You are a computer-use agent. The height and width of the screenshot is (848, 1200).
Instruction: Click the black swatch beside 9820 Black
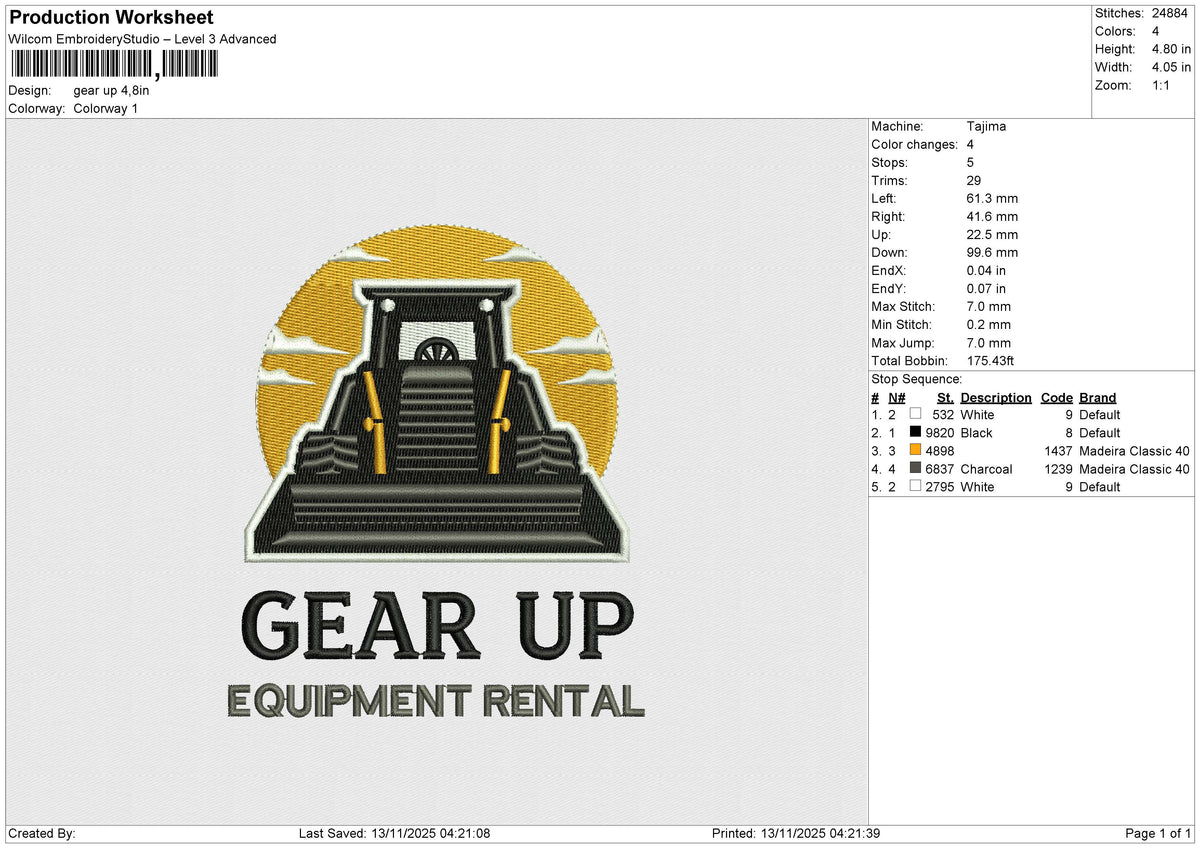point(915,432)
